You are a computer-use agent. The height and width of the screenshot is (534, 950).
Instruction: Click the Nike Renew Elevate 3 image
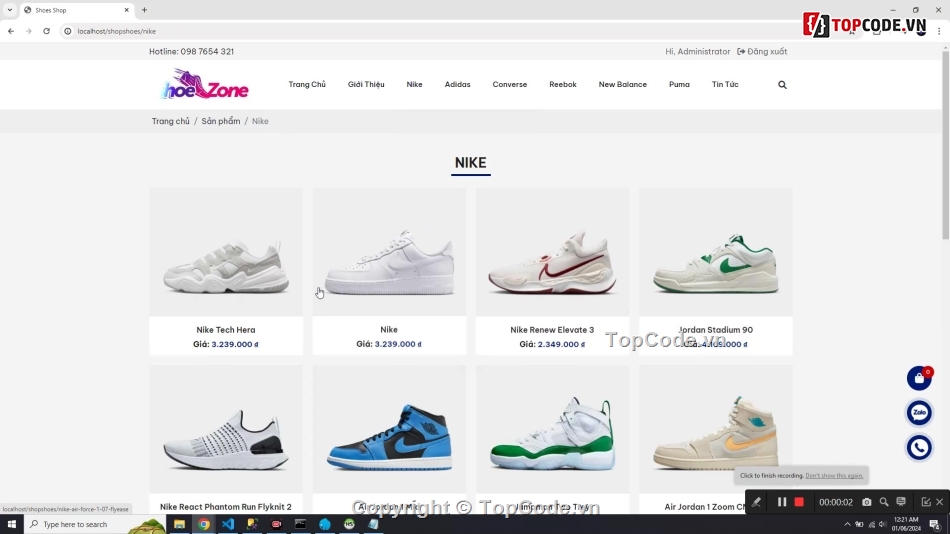pyautogui.click(x=552, y=253)
